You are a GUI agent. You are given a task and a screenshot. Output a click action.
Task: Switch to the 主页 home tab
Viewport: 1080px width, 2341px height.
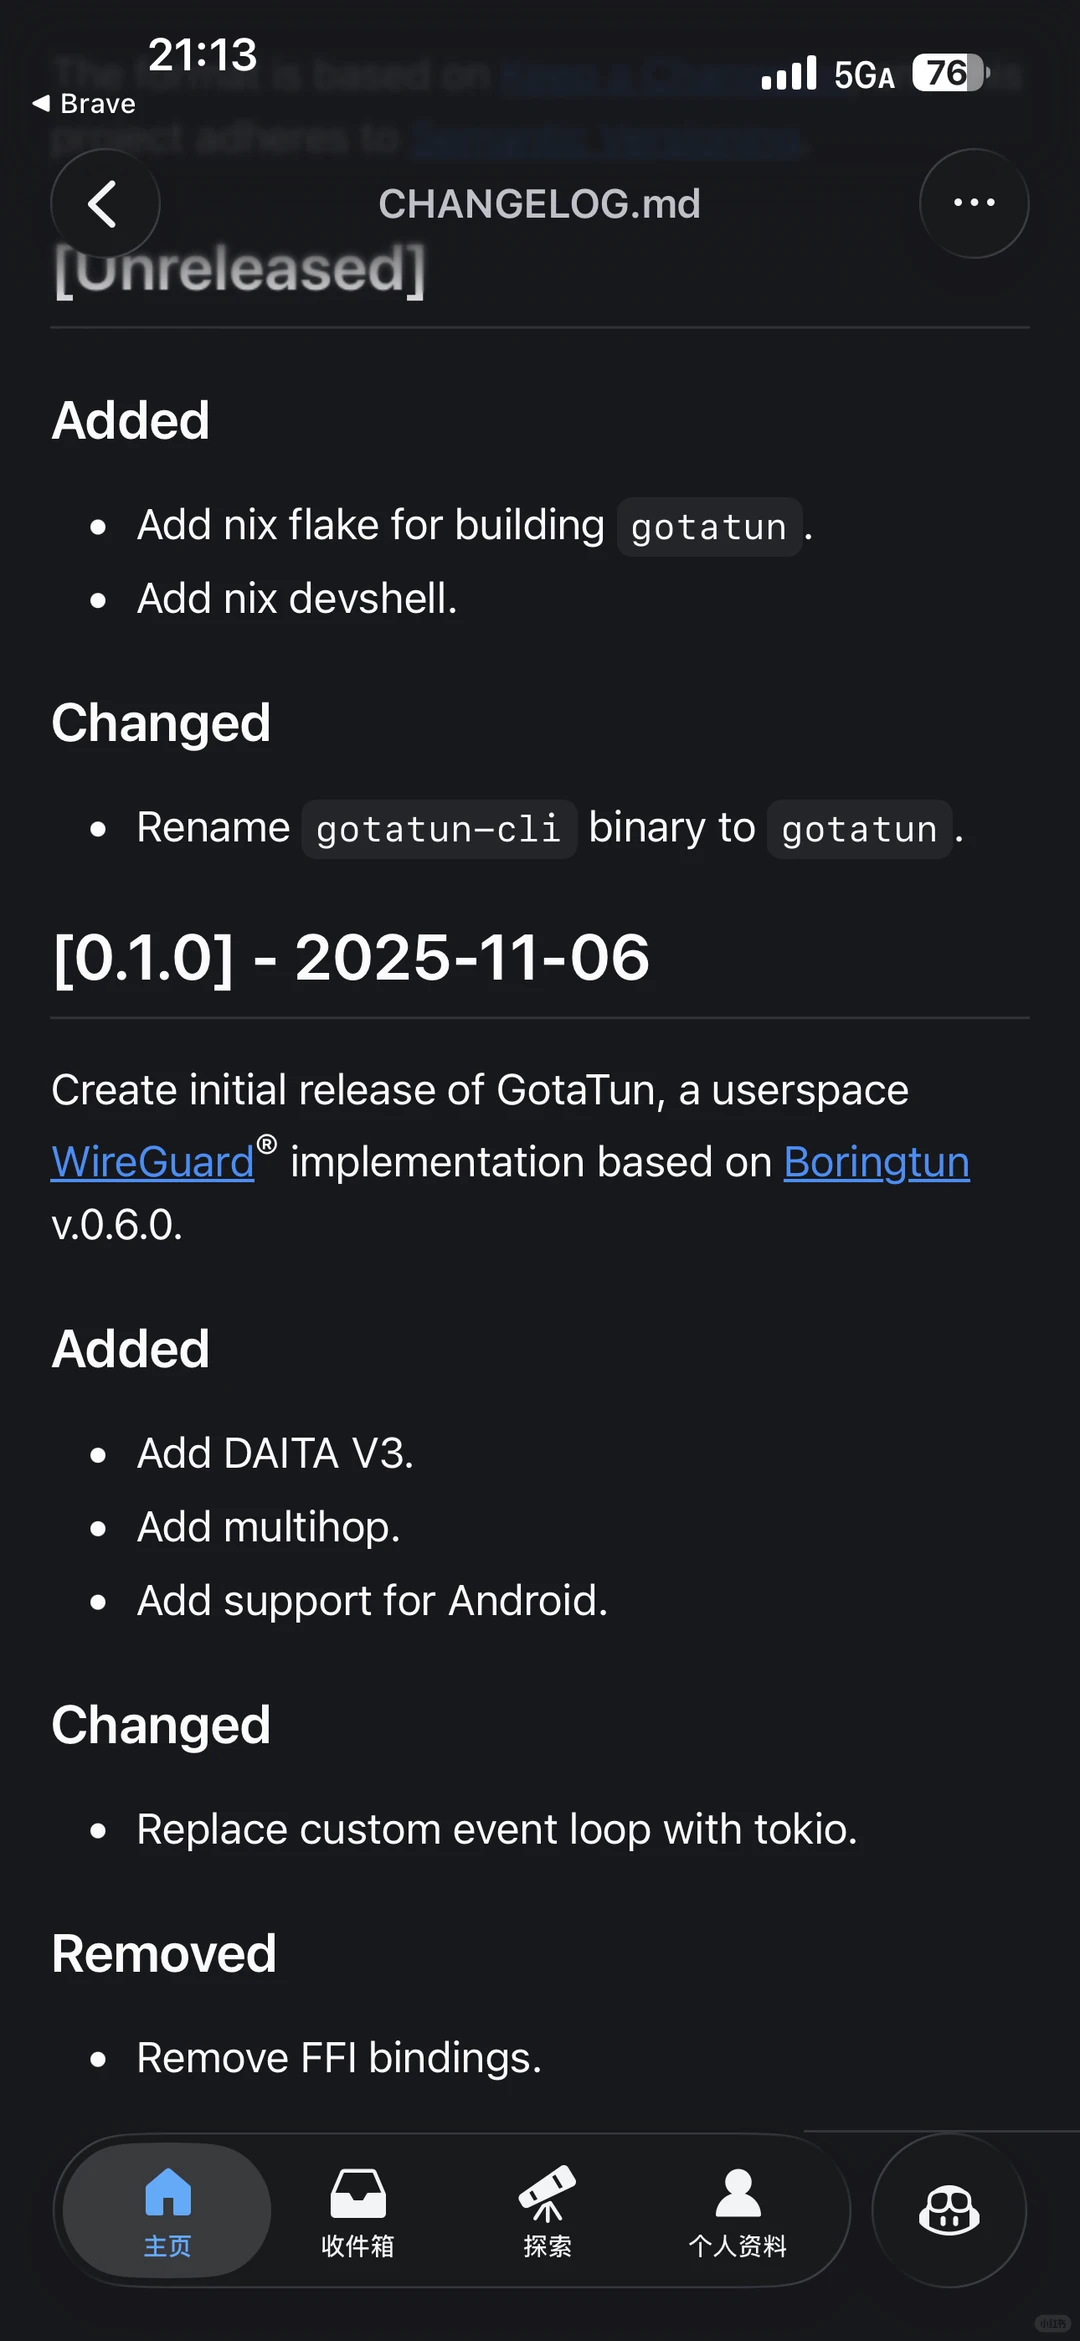(167, 2210)
